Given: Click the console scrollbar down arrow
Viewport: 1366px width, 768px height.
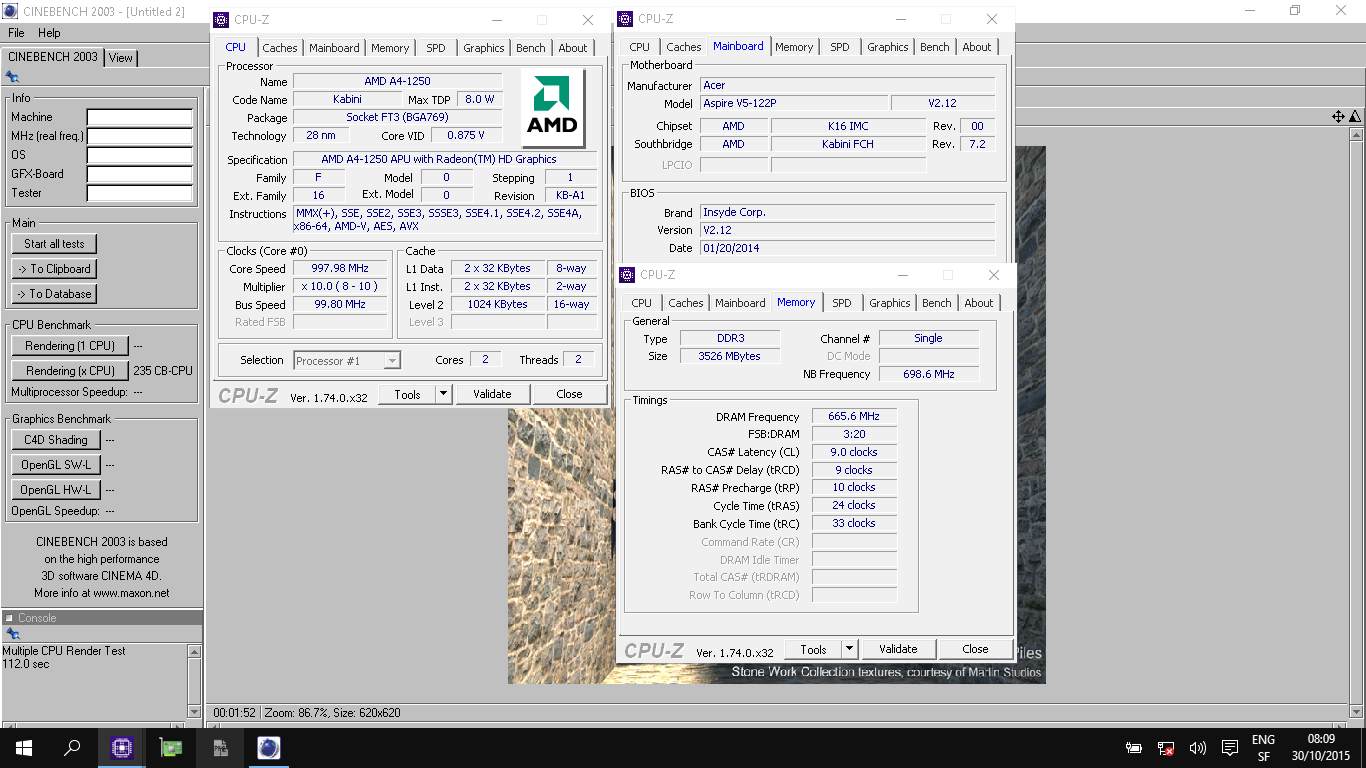Looking at the screenshot, I should [x=195, y=711].
